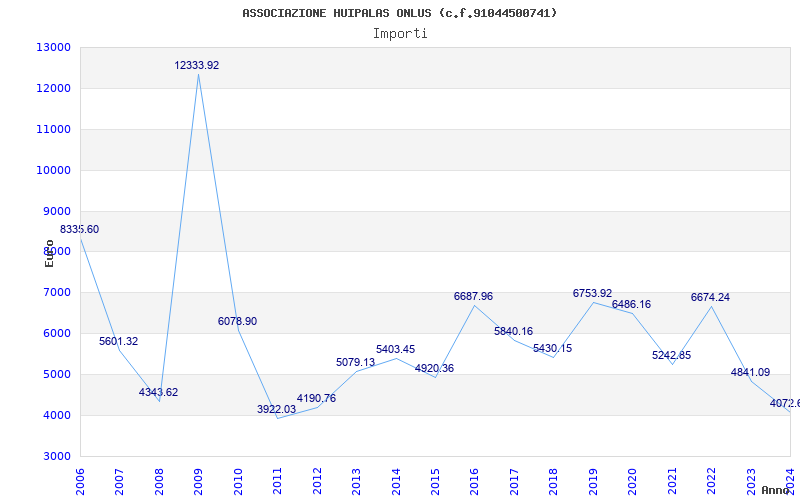Click the 2014 year label
The width and height of the screenshot is (800, 500).
point(396,482)
